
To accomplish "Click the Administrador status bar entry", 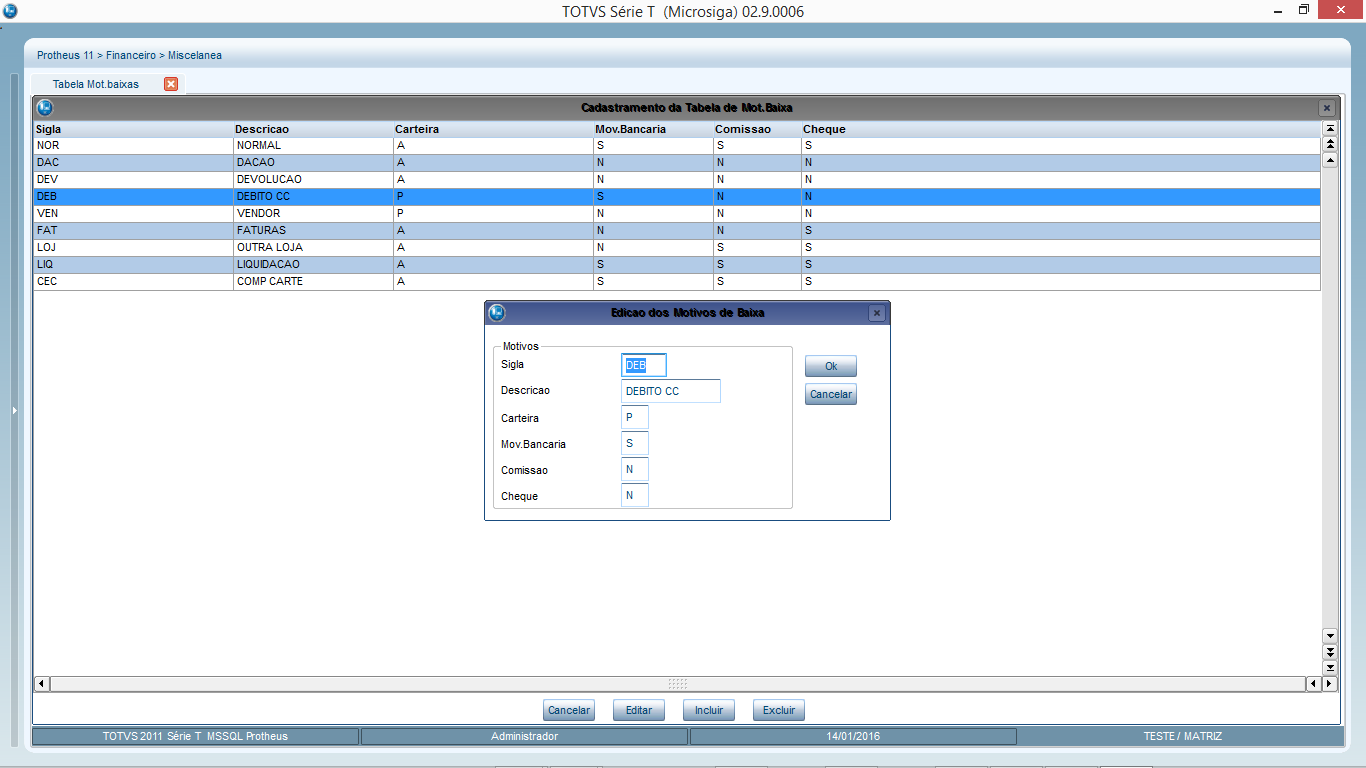I will click(524, 736).
